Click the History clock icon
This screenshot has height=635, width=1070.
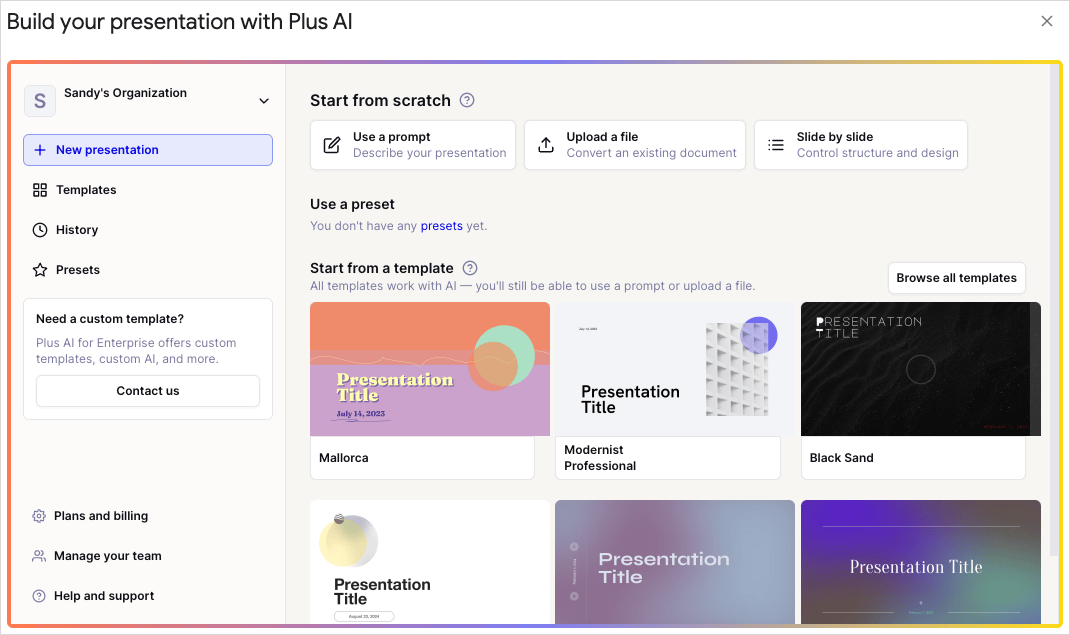point(40,230)
